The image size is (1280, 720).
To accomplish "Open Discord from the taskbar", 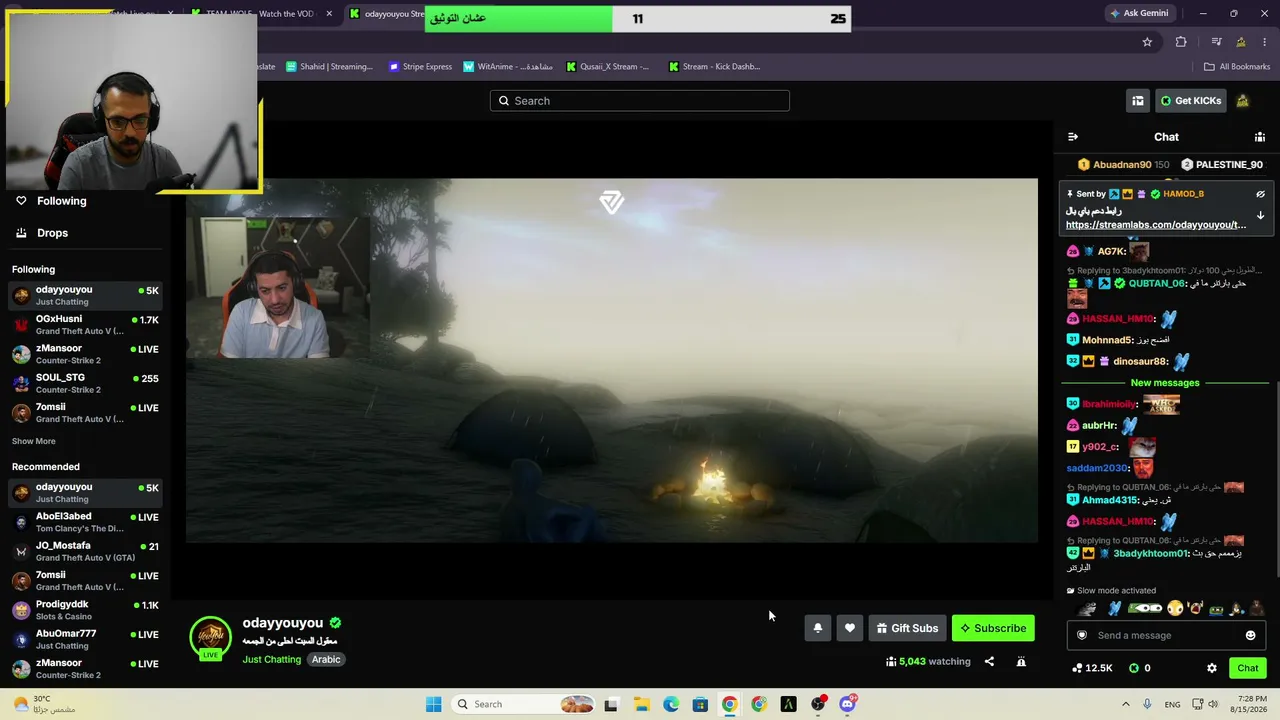I will [x=847, y=704].
